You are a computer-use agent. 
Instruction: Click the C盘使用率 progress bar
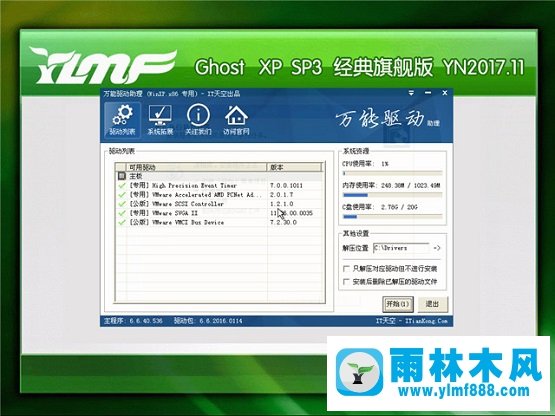(393, 217)
